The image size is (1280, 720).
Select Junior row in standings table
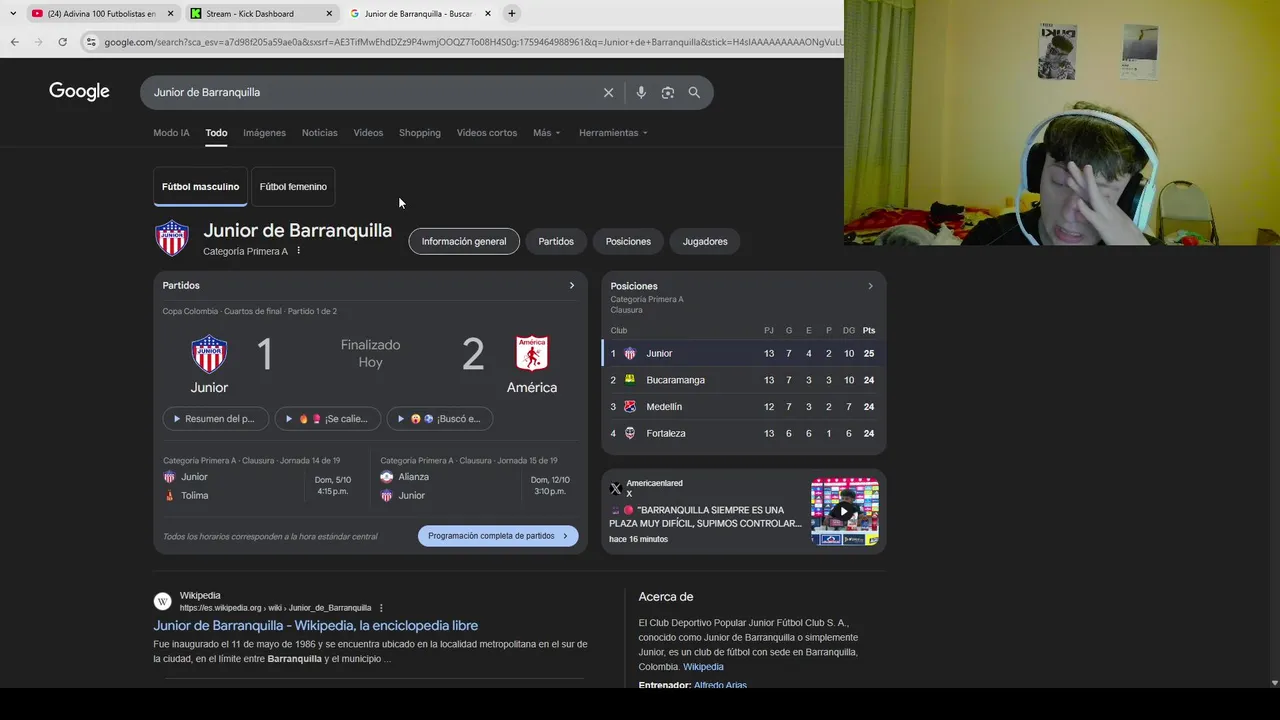click(x=743, y=353)
